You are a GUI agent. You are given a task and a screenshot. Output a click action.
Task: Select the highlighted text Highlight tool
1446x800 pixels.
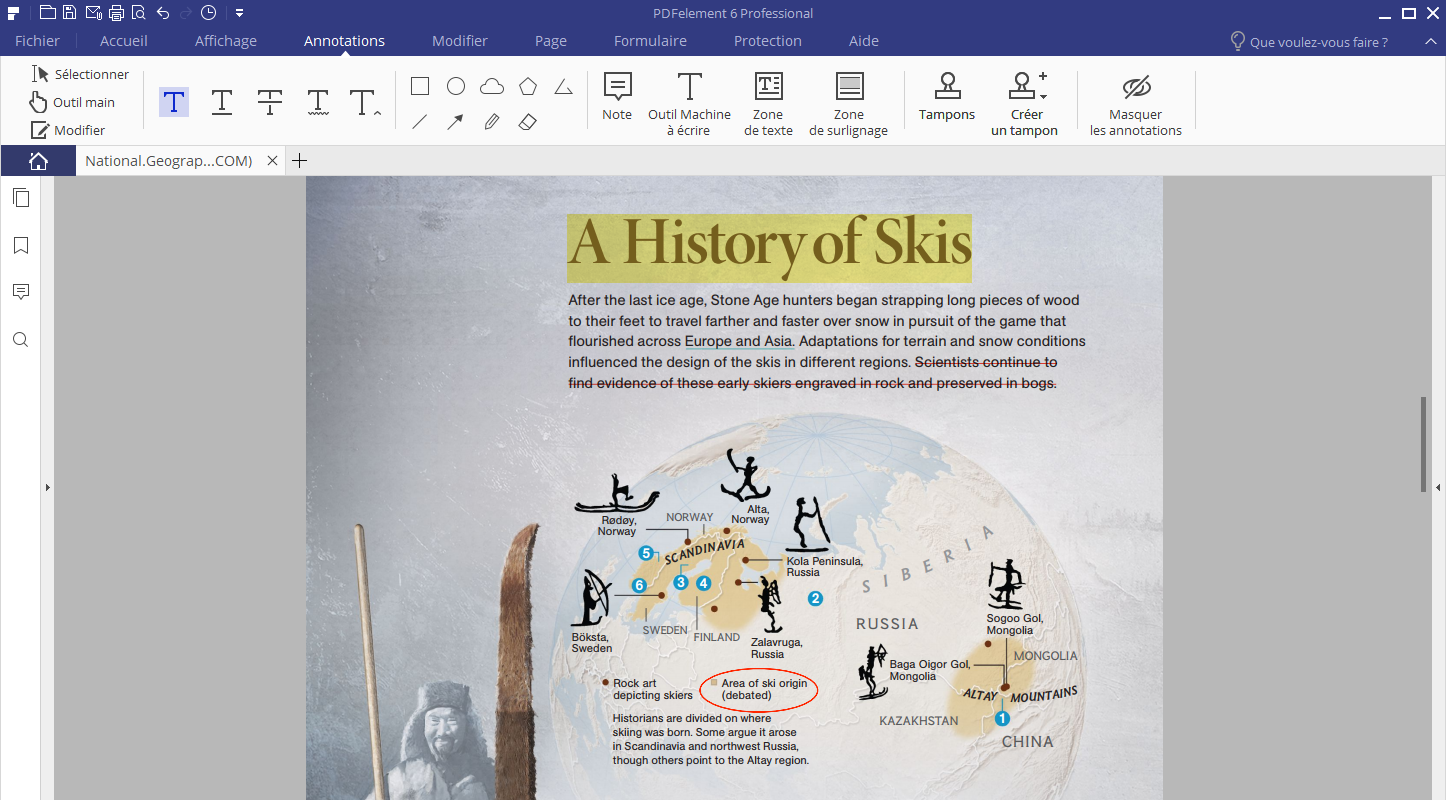[x=174, y=101]
